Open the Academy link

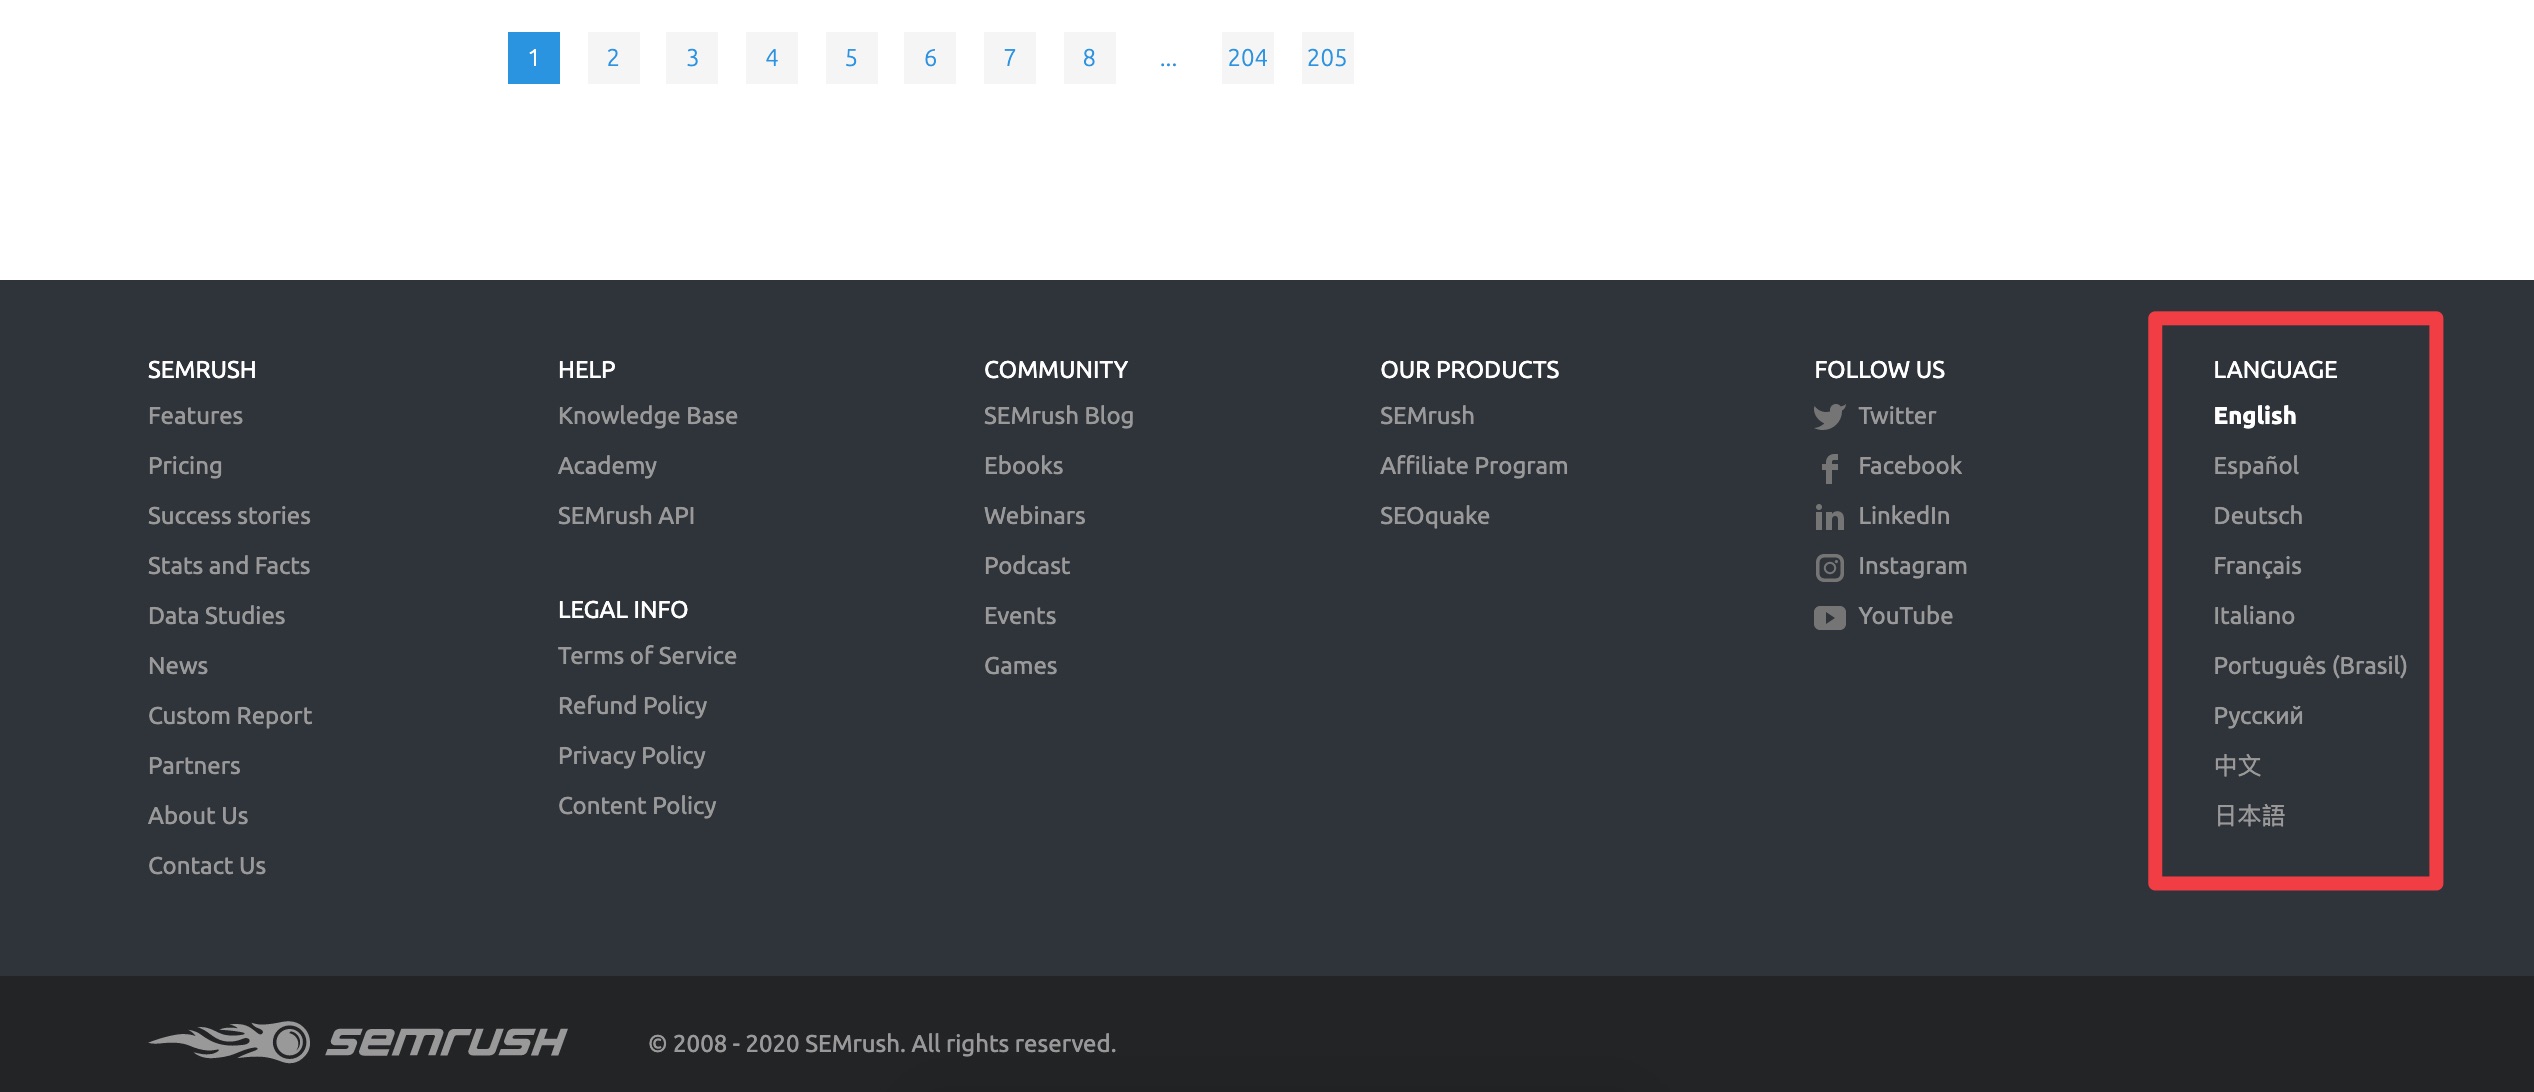tap(607, 466)
